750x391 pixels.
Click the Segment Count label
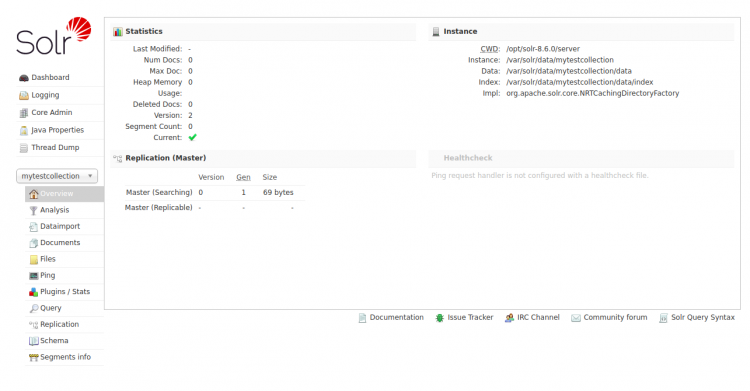click(154, 127)
